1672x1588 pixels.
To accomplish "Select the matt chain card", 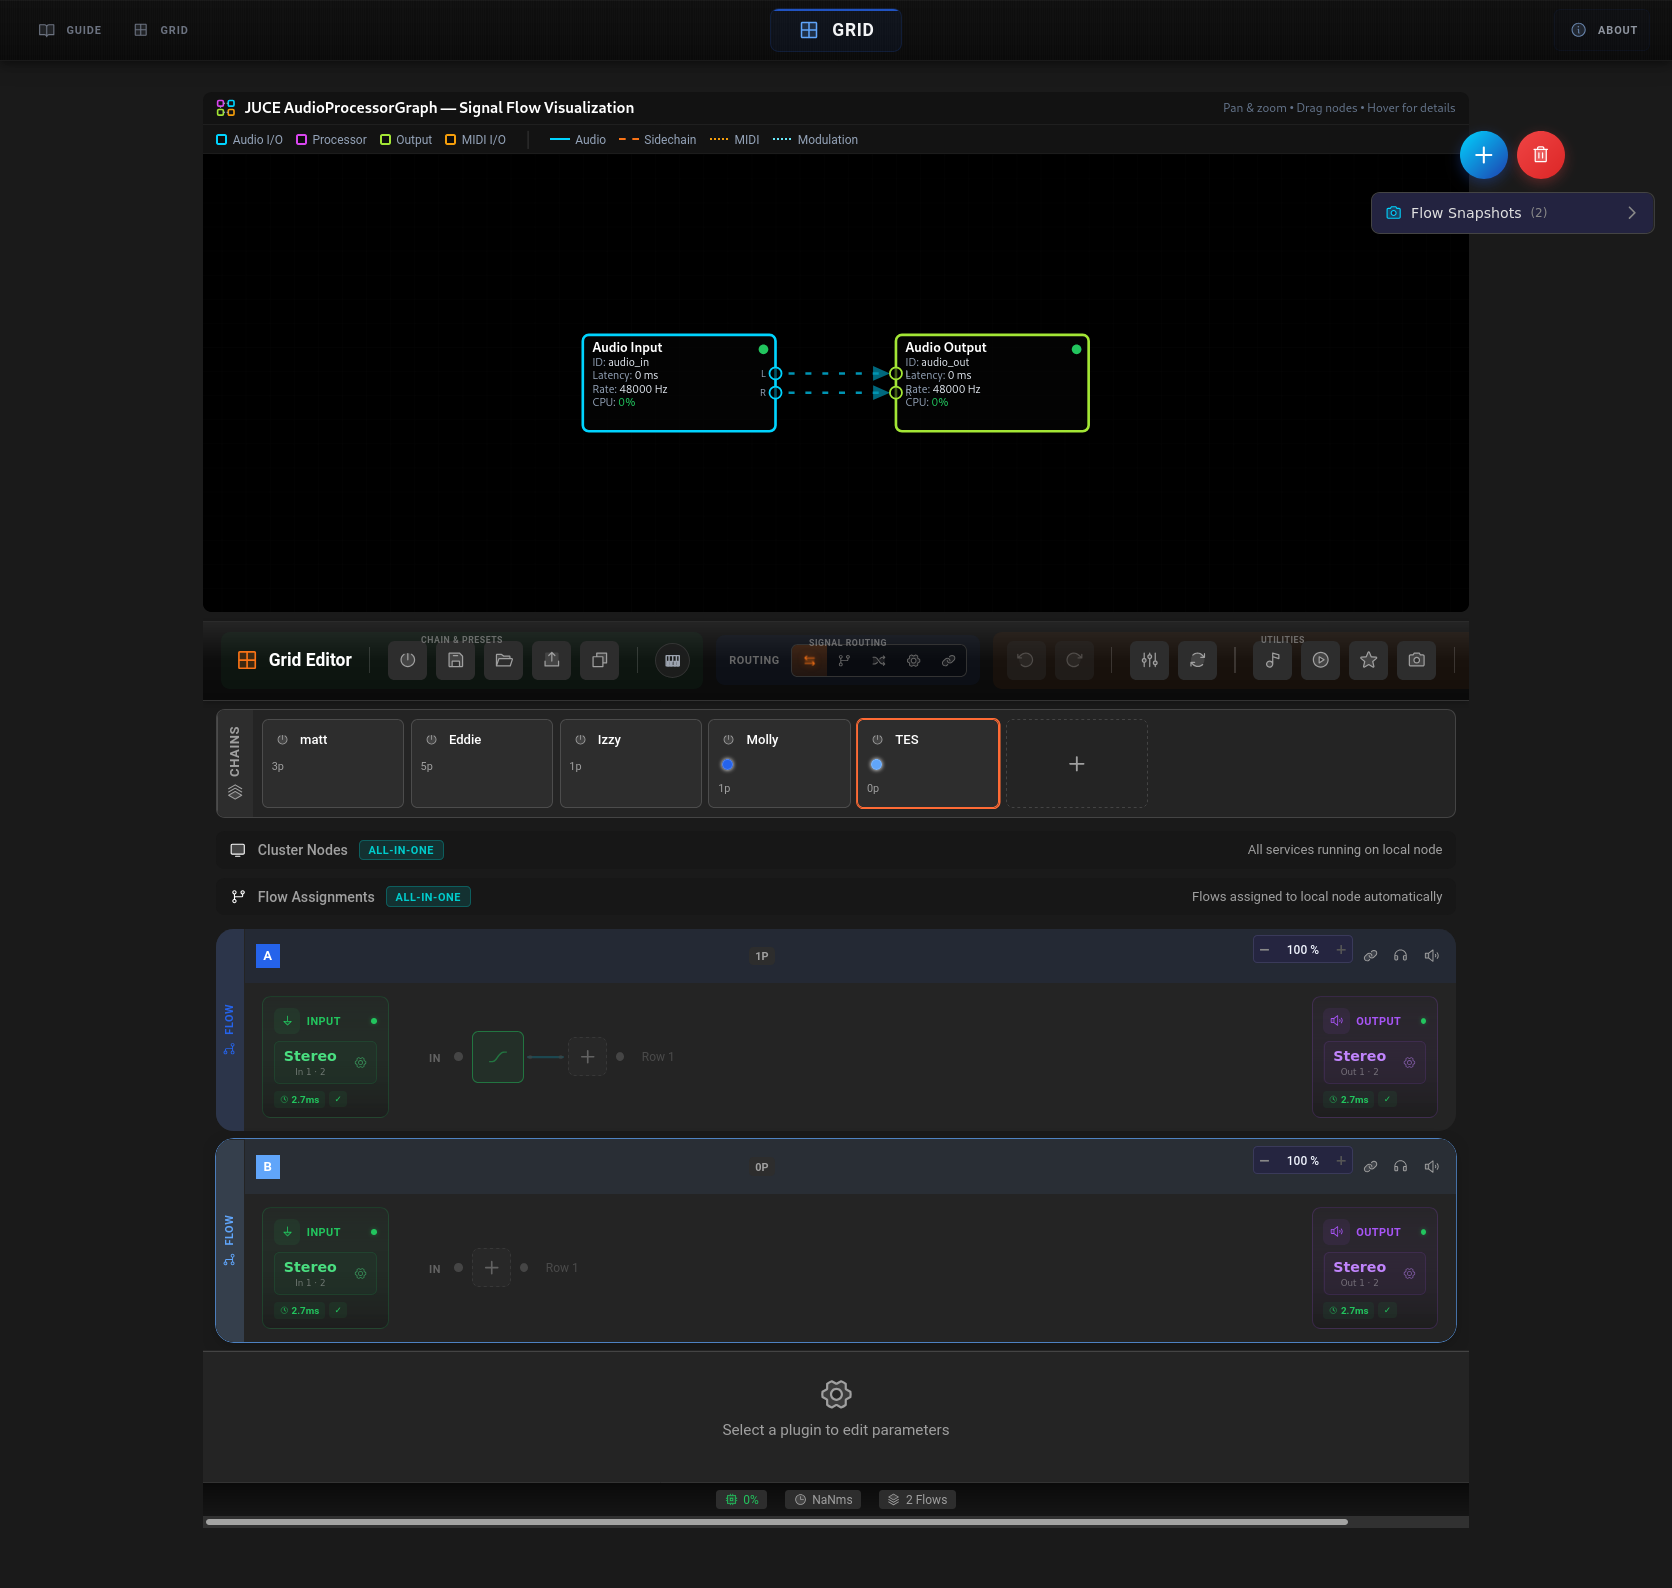I will (333, 763).
